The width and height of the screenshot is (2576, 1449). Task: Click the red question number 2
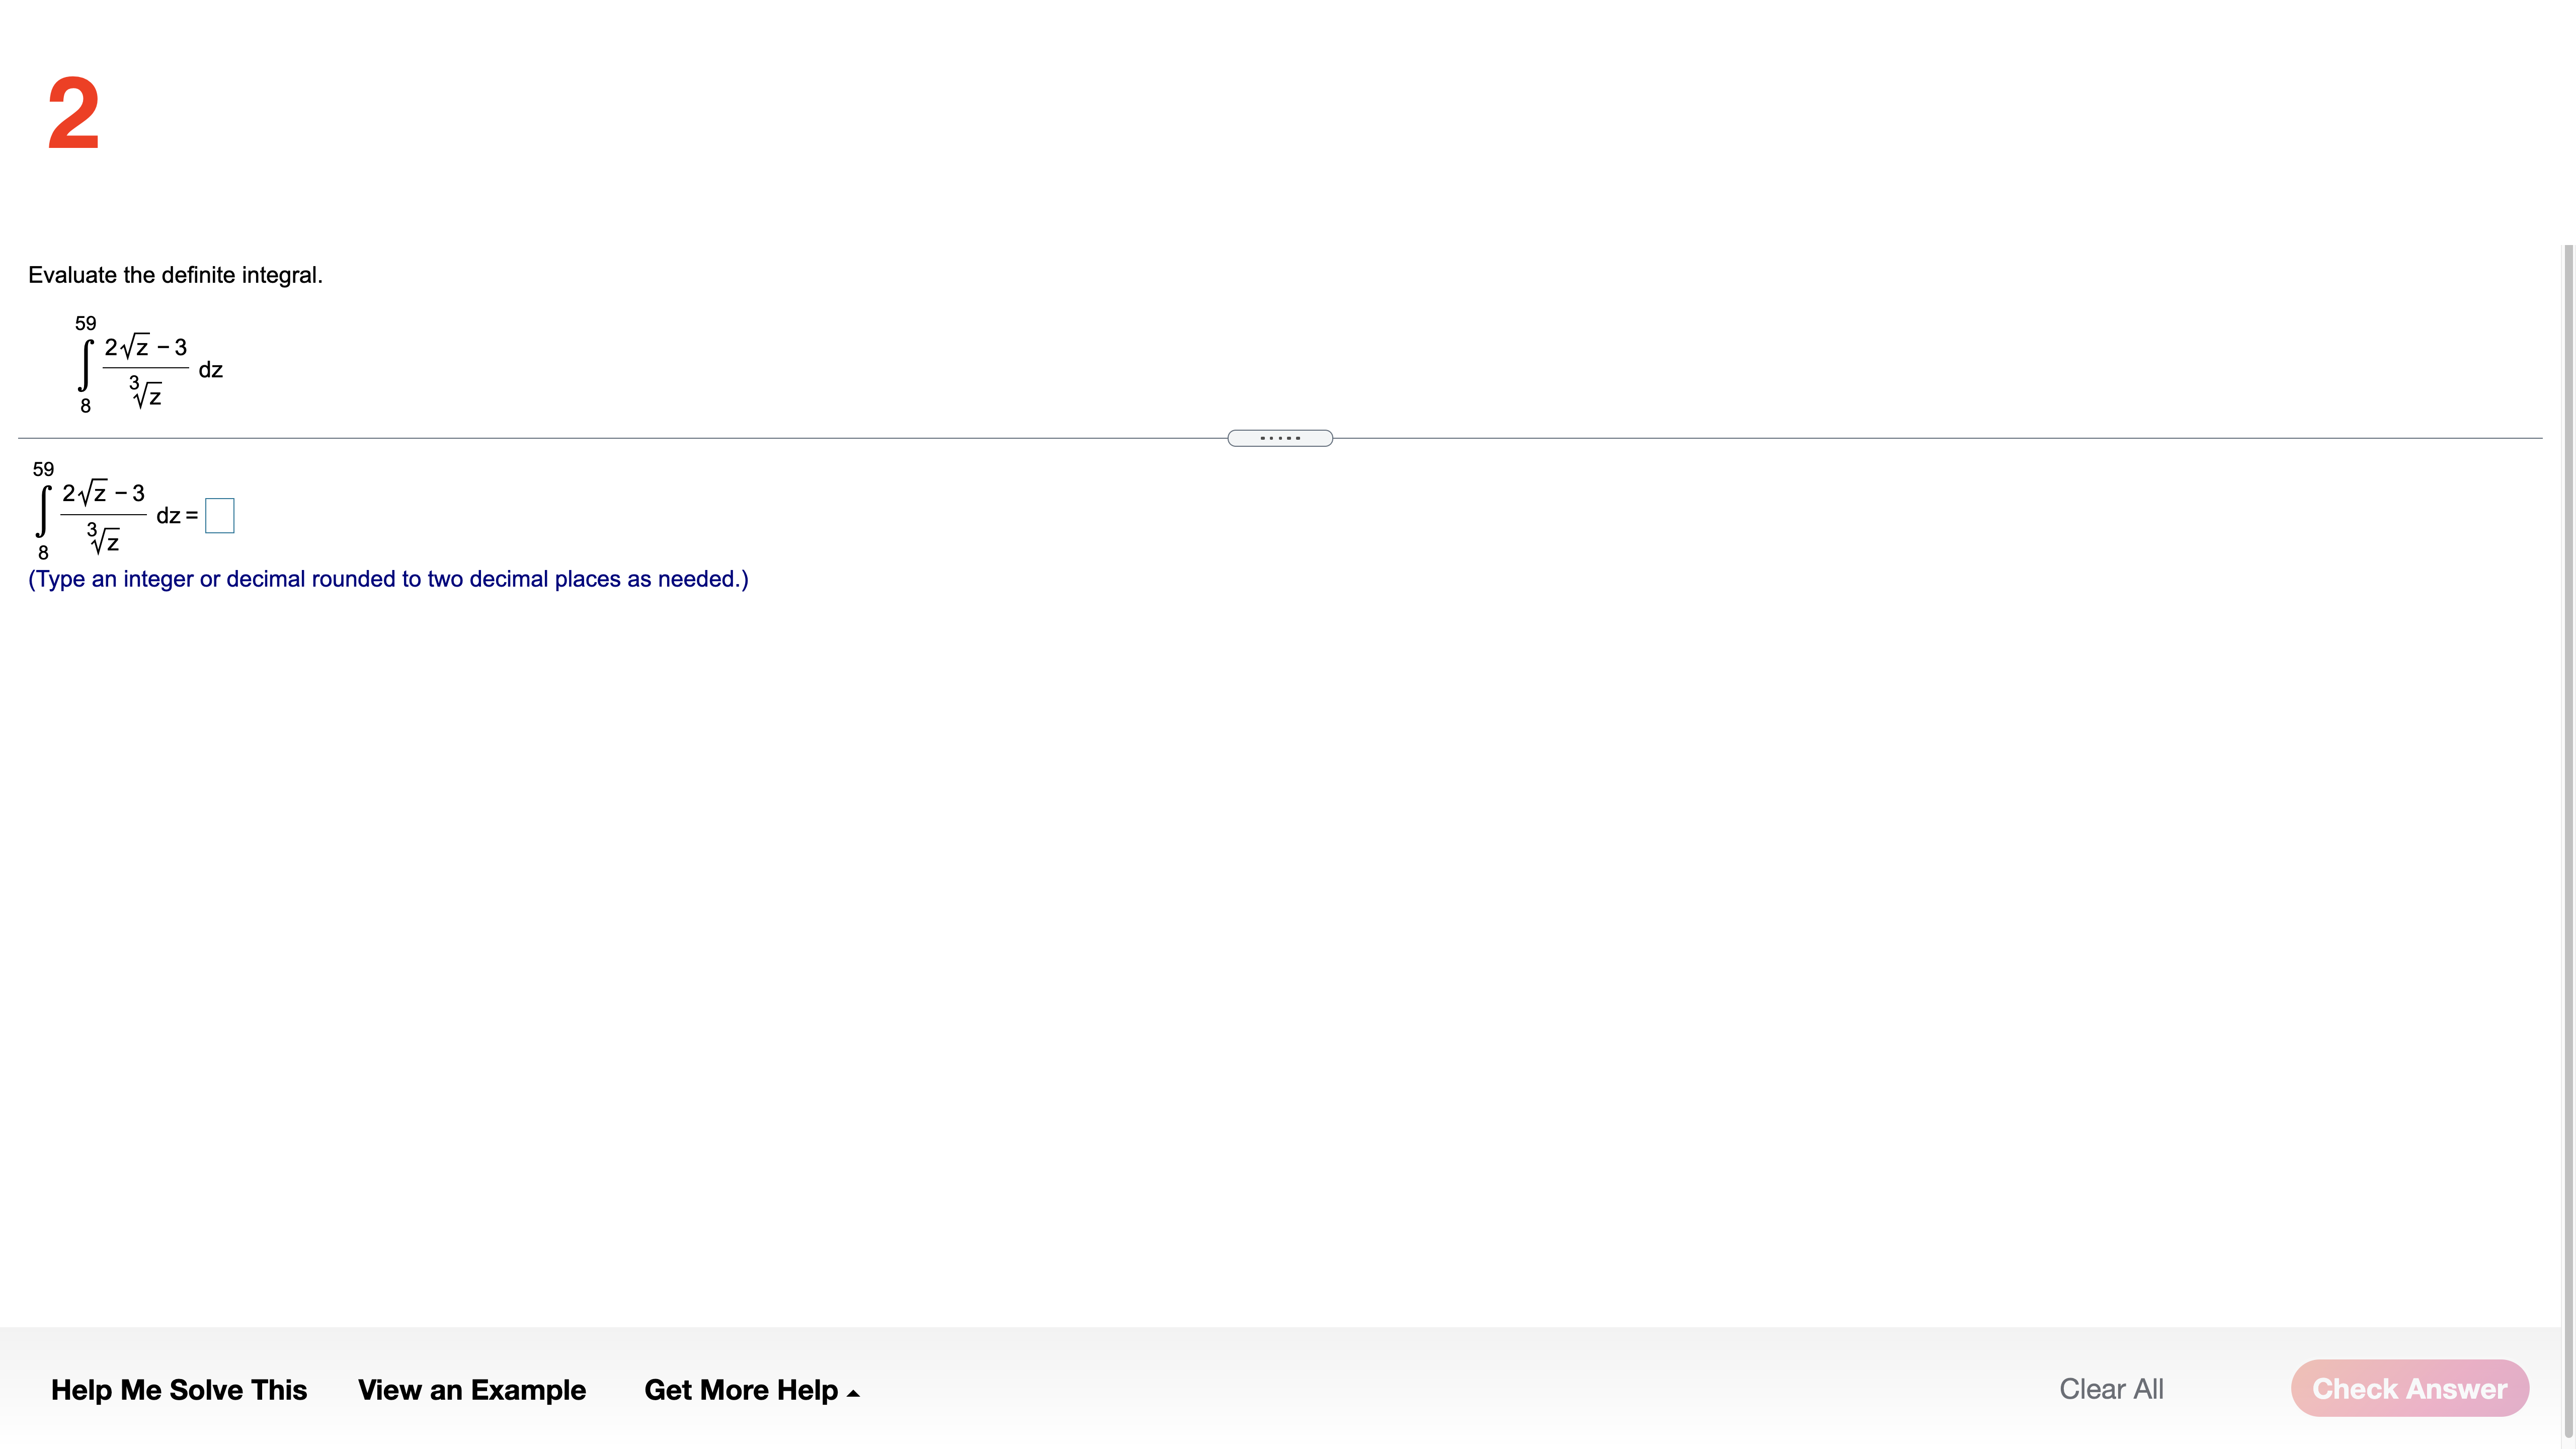point(74,114)
